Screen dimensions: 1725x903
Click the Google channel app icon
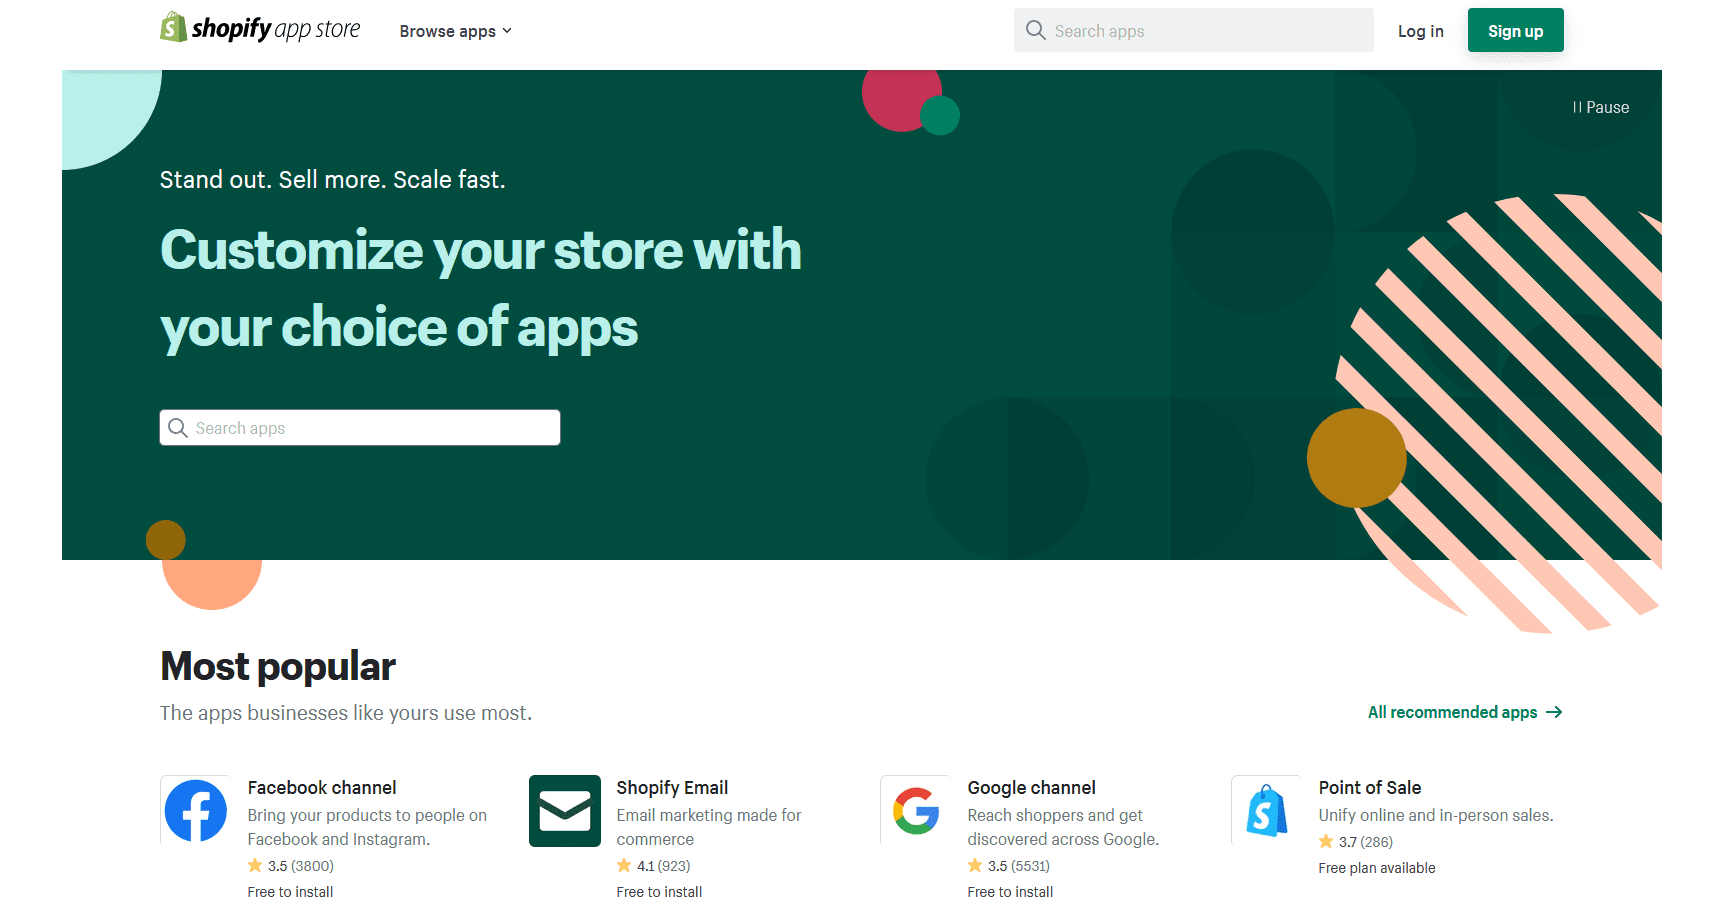click(916, 811)
